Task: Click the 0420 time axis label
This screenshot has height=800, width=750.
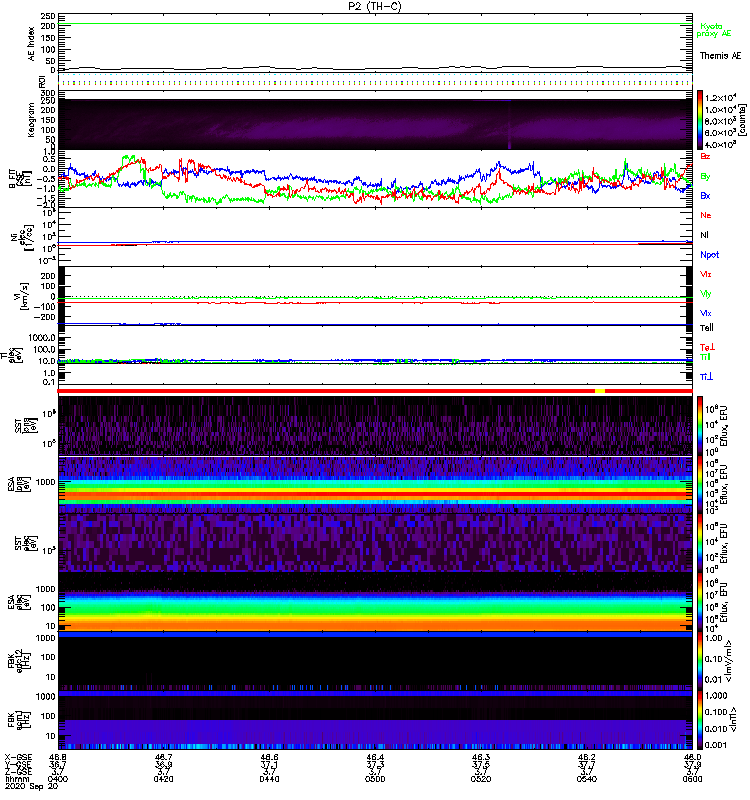Action: pyautogui.click(x=163, y=779)
